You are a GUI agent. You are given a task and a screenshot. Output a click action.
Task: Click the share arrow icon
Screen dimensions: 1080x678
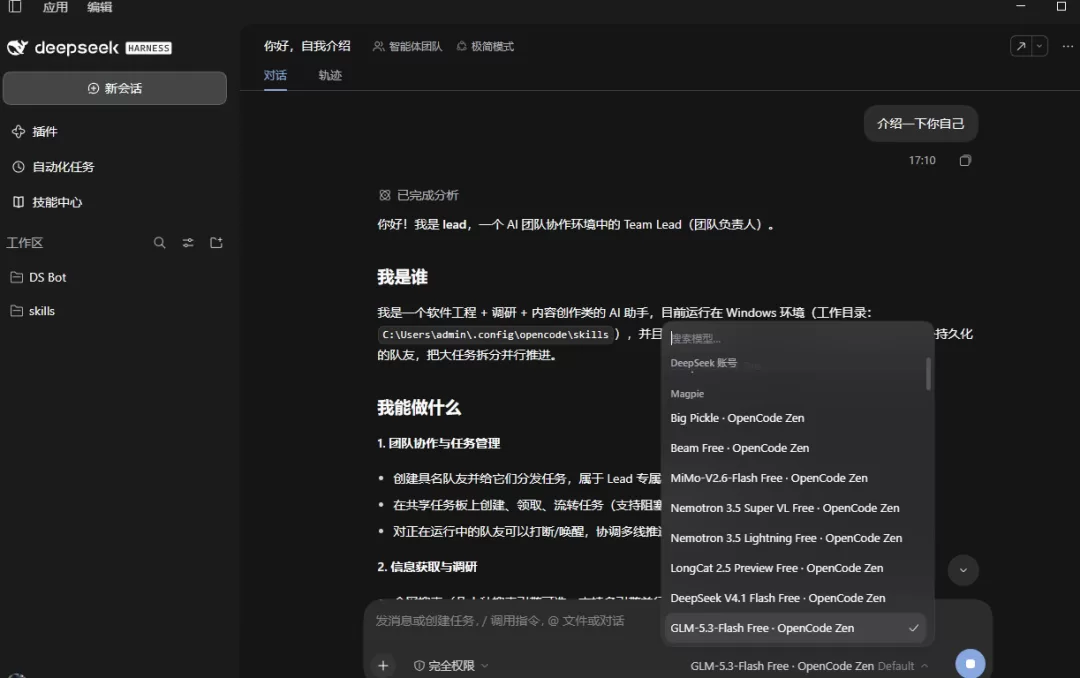click(1021, 46)
